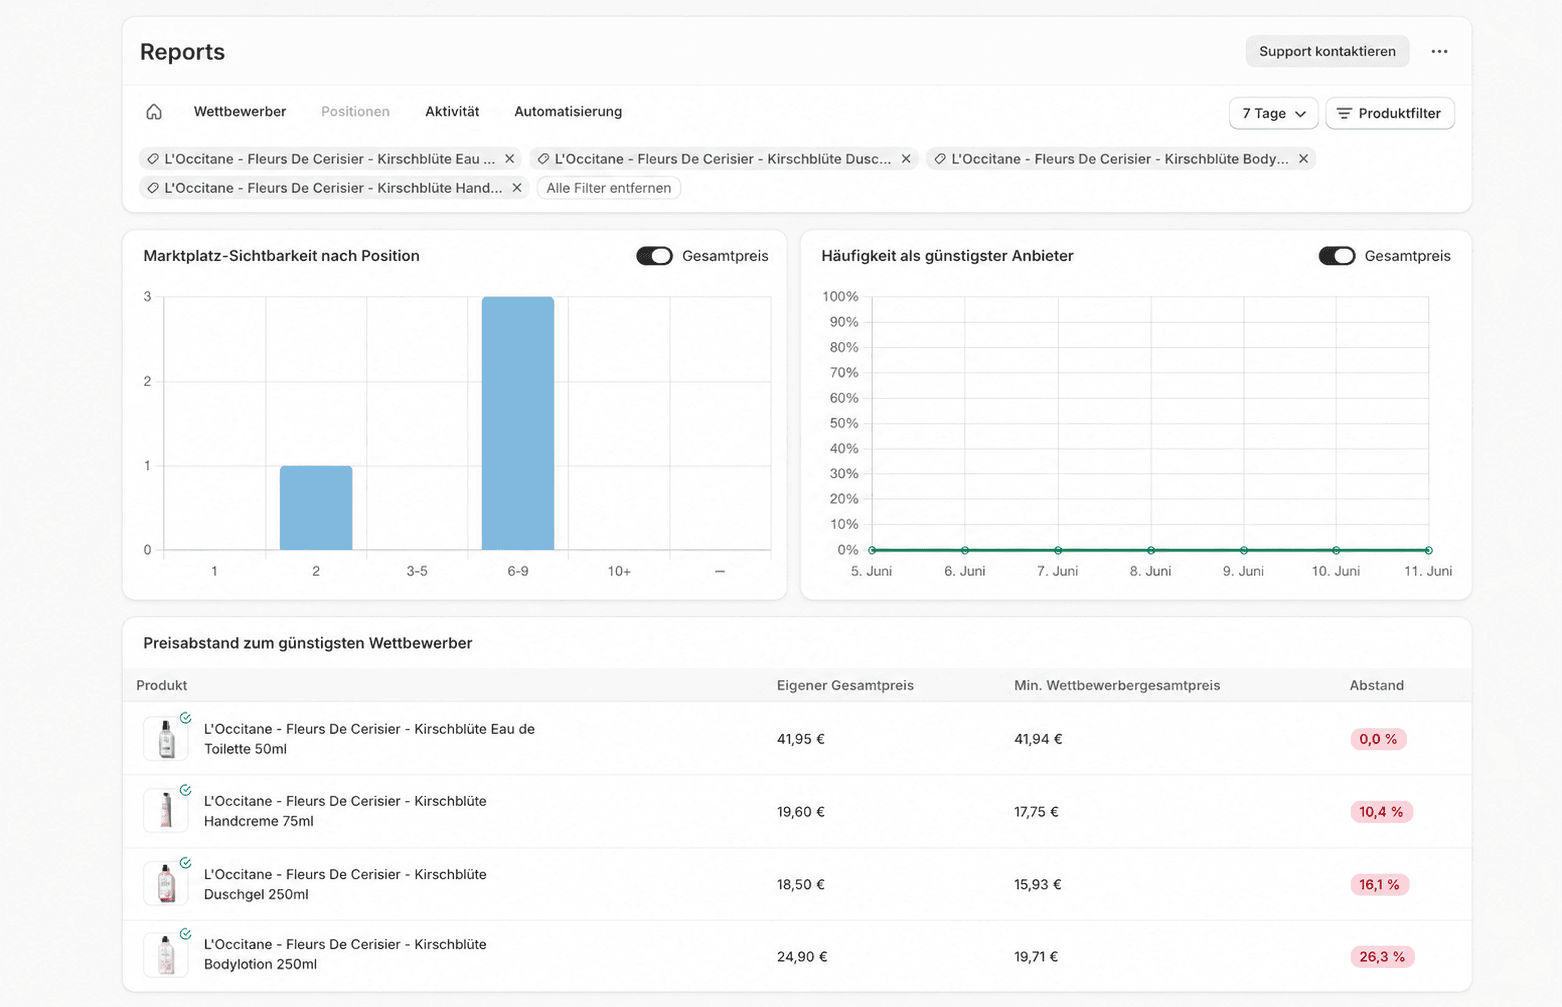Click the 8. Juni data point

point(1151,550)
